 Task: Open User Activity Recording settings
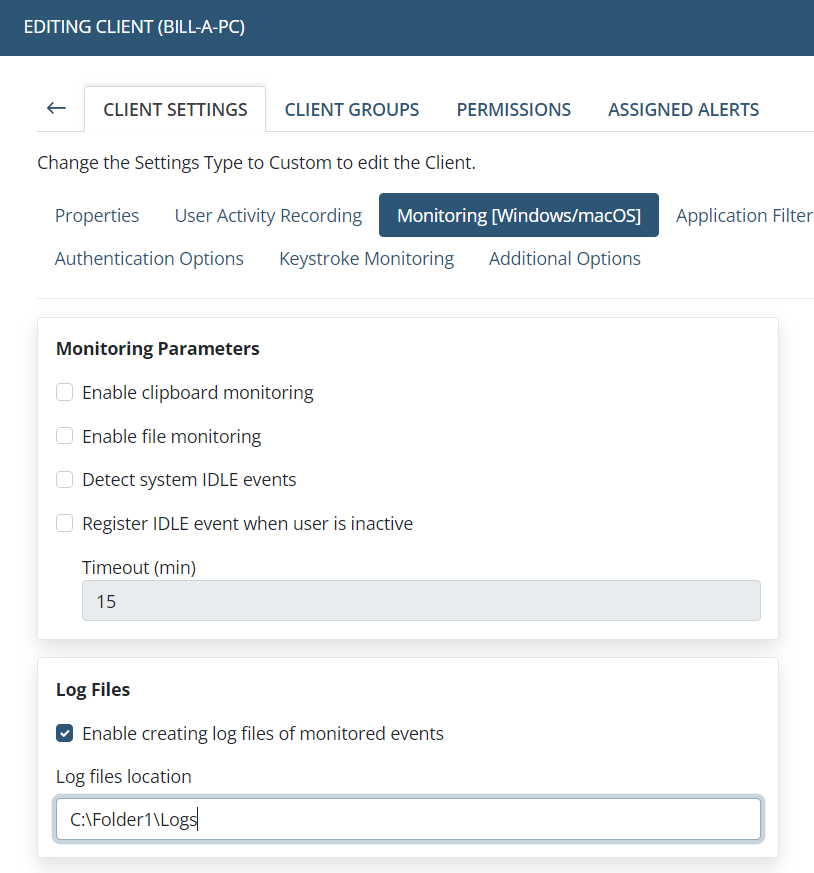pyautogui.click(x=268, y=215)
